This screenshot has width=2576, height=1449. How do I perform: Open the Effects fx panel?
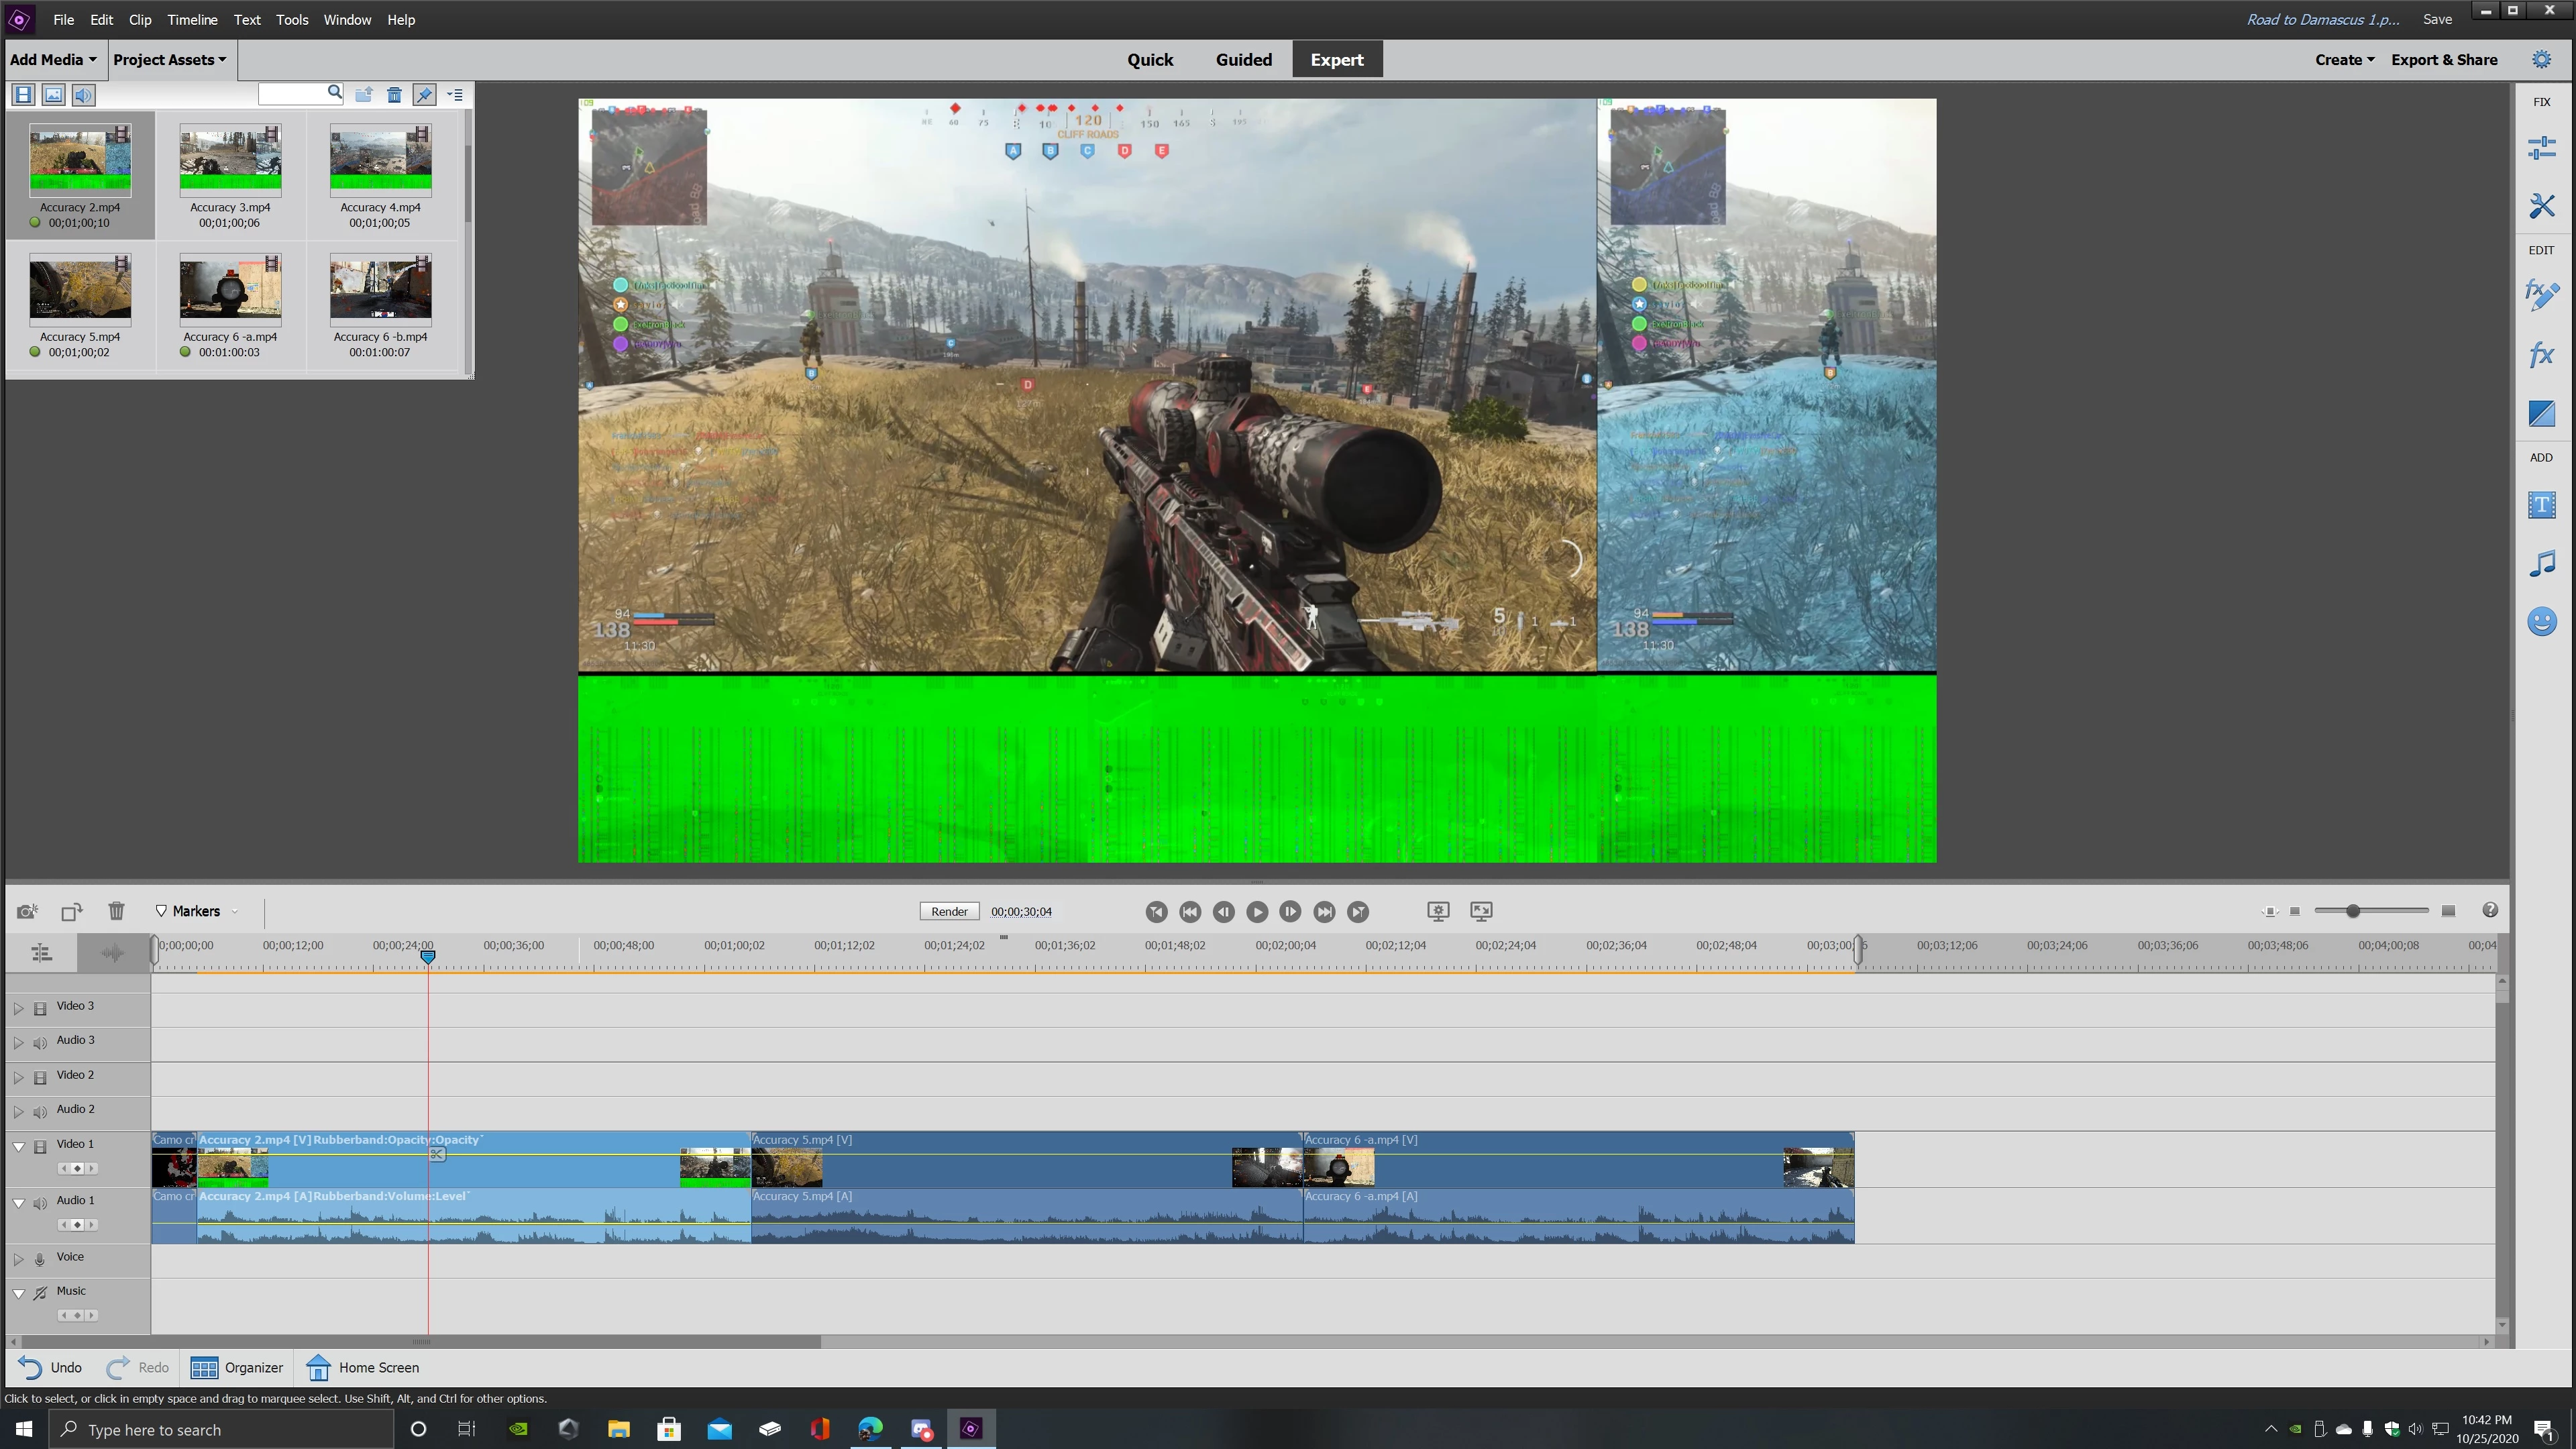coord(2541,355)
